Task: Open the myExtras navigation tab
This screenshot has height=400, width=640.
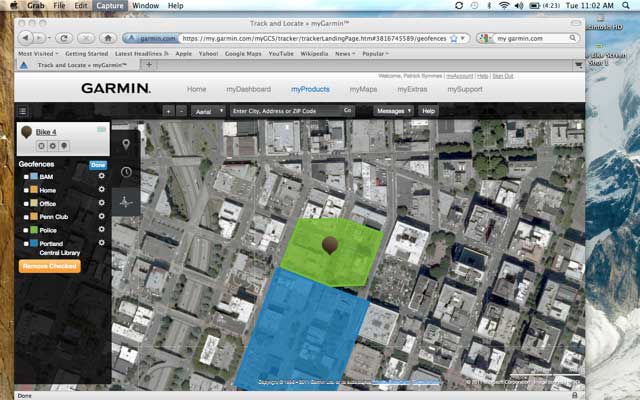Action: click(412, 89)
